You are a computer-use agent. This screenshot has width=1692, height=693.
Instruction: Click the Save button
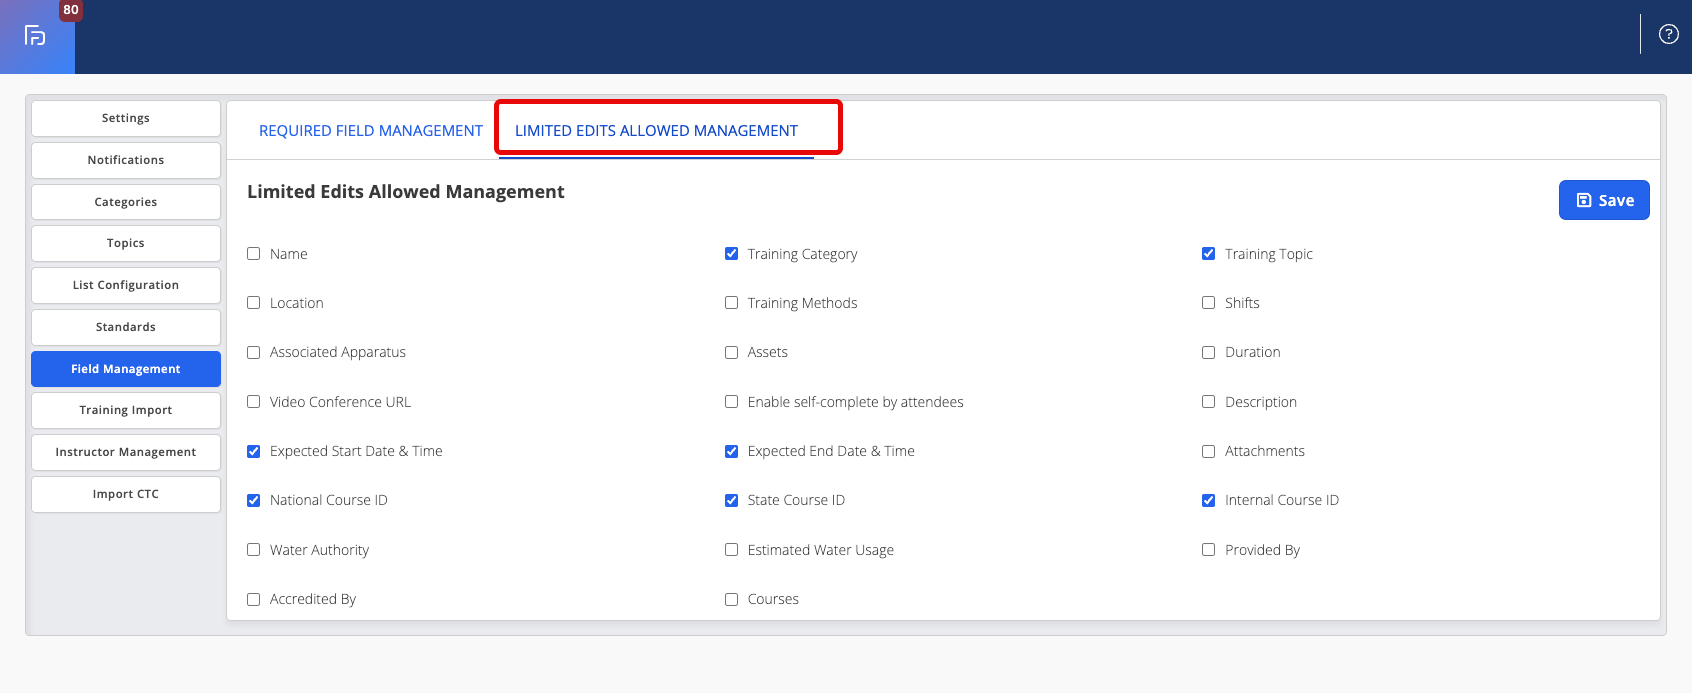point(1604,200)
